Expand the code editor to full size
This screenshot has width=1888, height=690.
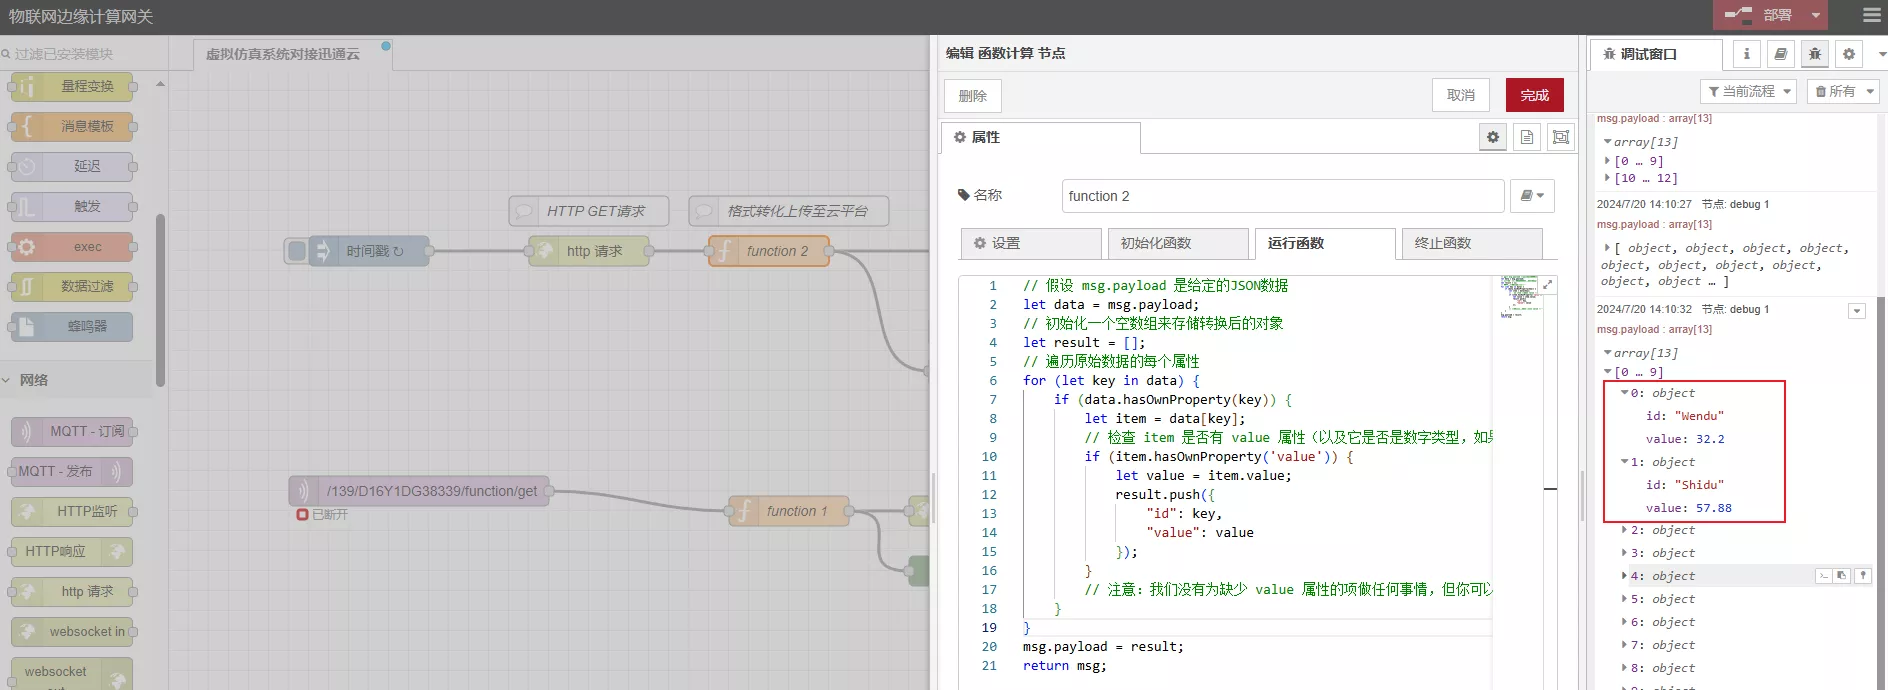tap(1548, 285)
